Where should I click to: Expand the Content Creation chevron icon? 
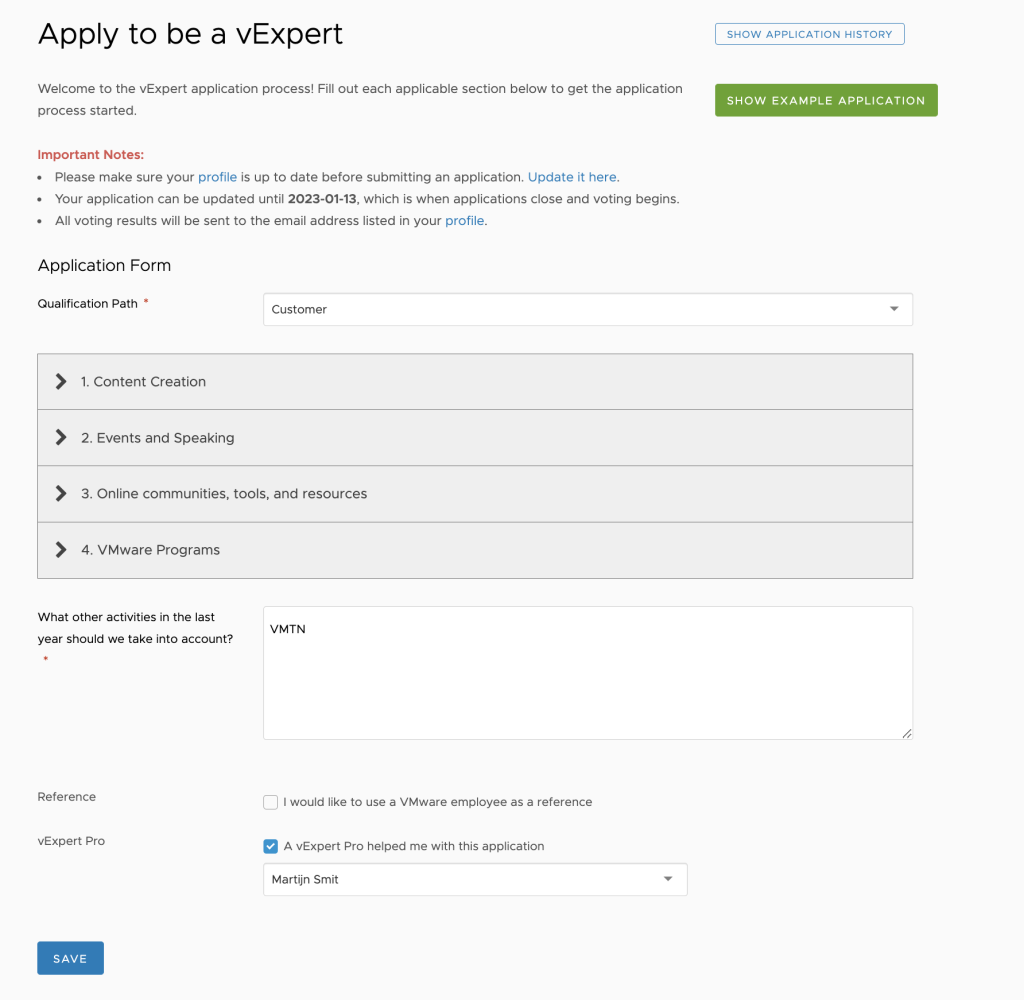[x=61, y=381]
